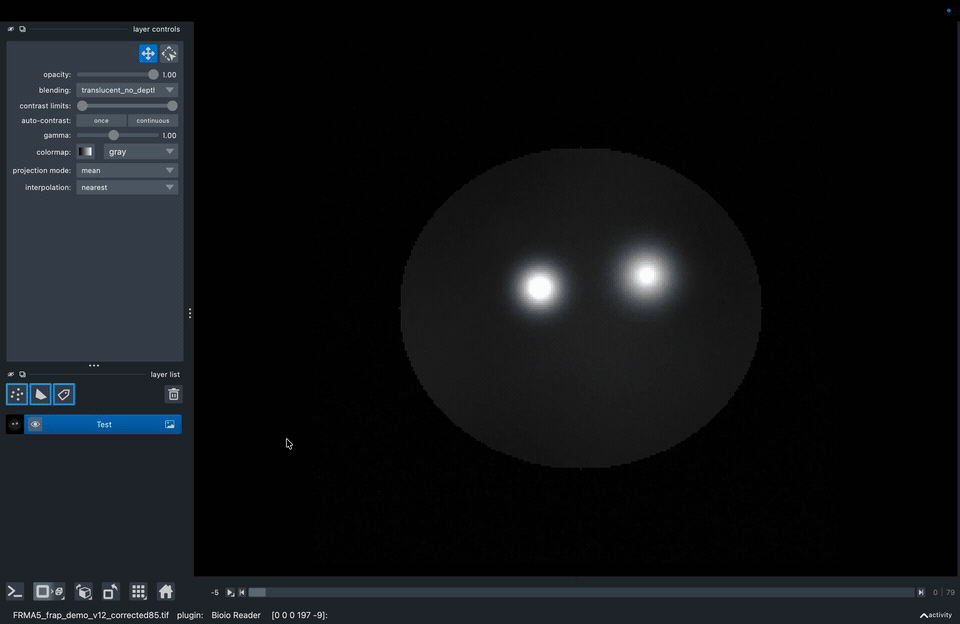Select the pan/zoom mode tool
This screenshot has height=624, width=960.
(148, 54)
